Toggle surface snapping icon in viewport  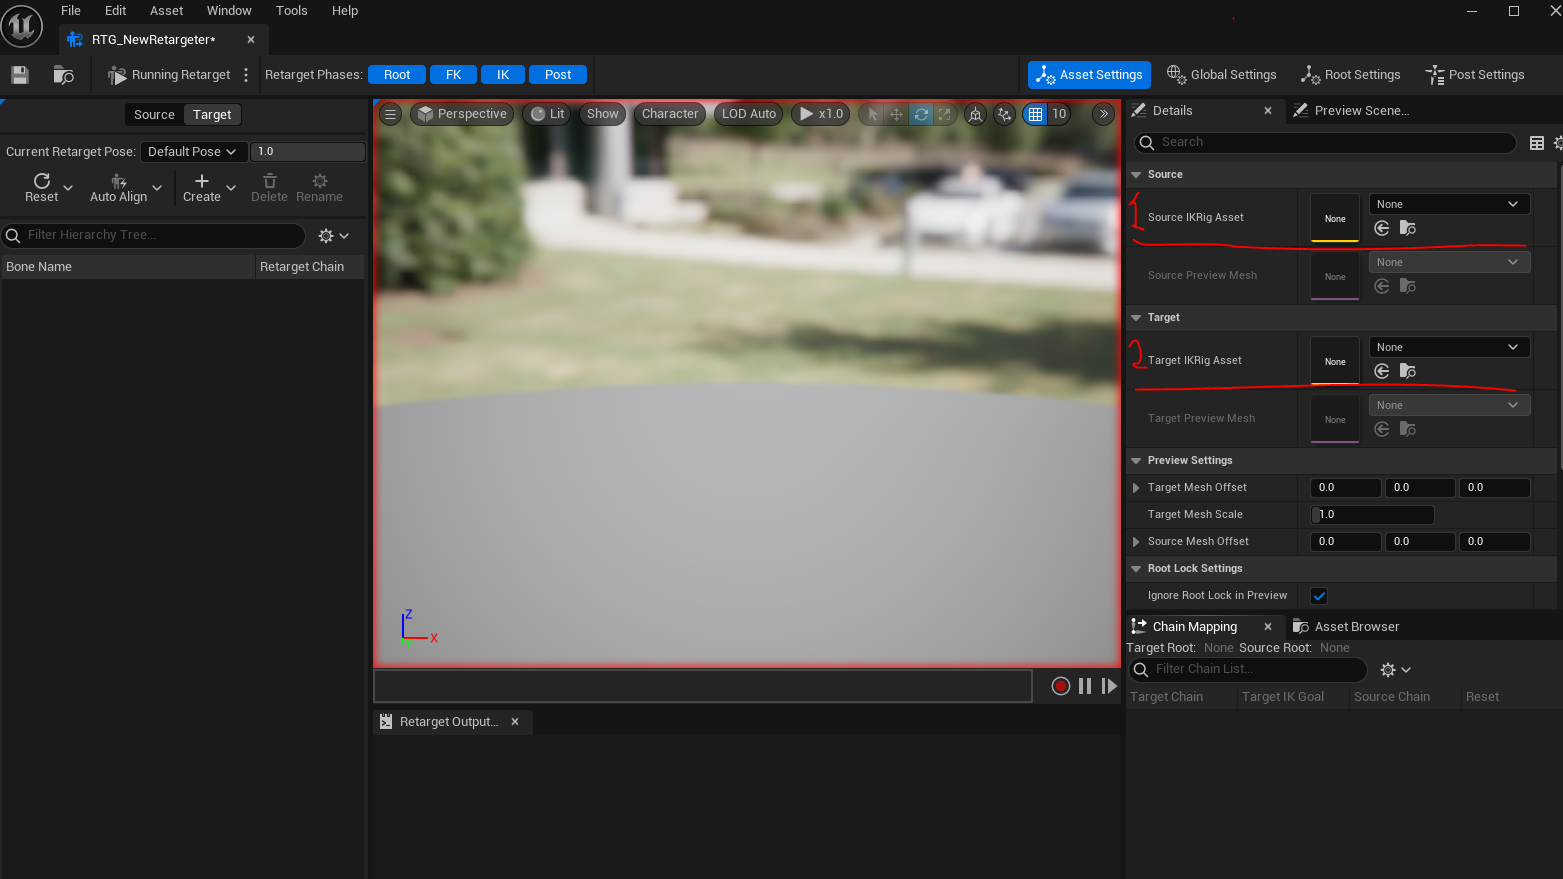click(1004, 114)
